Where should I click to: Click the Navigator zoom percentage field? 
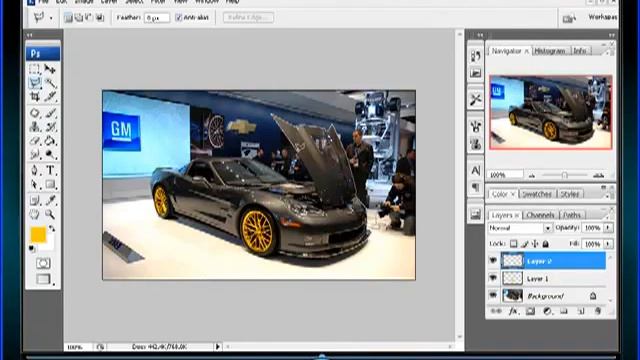pyautogui.click(x=505, y=175)
